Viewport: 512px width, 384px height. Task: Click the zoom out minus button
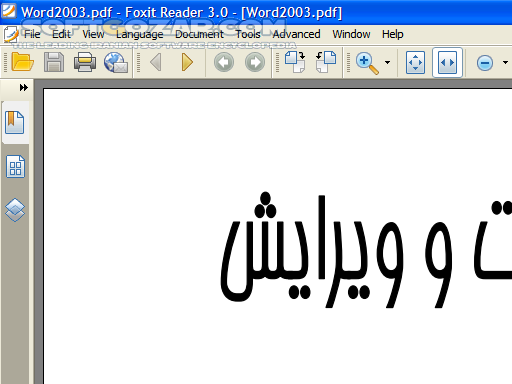pyautogui.click(x=485, y=63)
